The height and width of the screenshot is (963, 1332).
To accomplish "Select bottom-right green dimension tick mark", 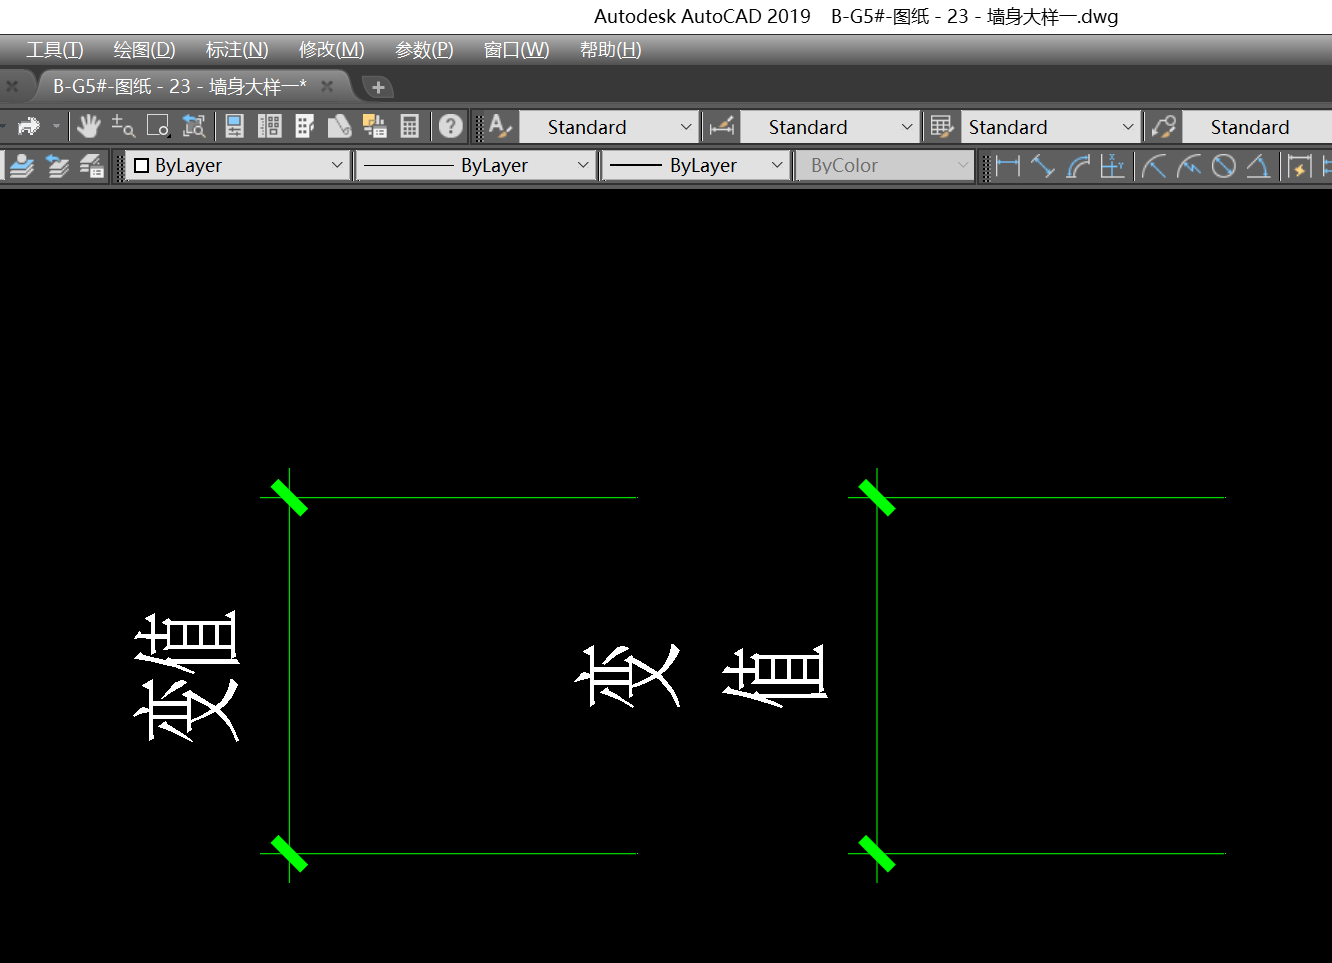I will tap(877, 854).
